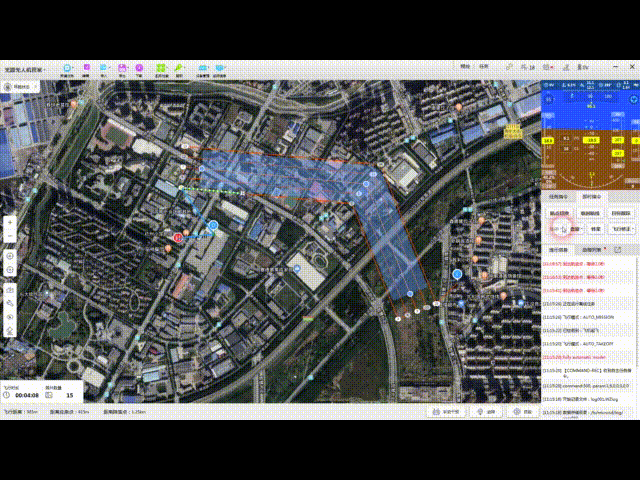Viewport: 640px width, 480px height.
Task: Open the 任务 menu in the title bar
Action: [484, 67]
